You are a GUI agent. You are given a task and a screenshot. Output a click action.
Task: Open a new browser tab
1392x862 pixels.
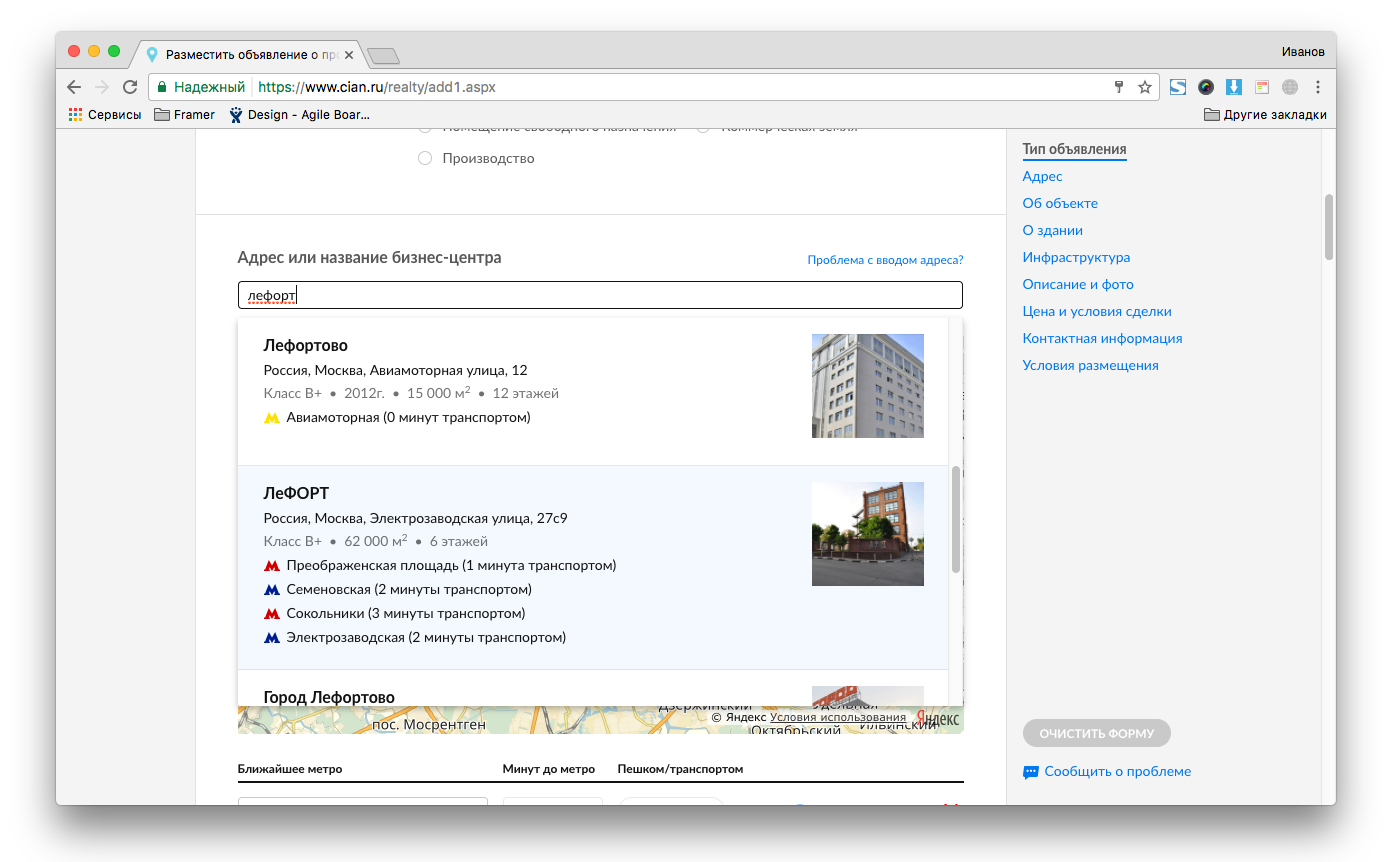point(383,55)
